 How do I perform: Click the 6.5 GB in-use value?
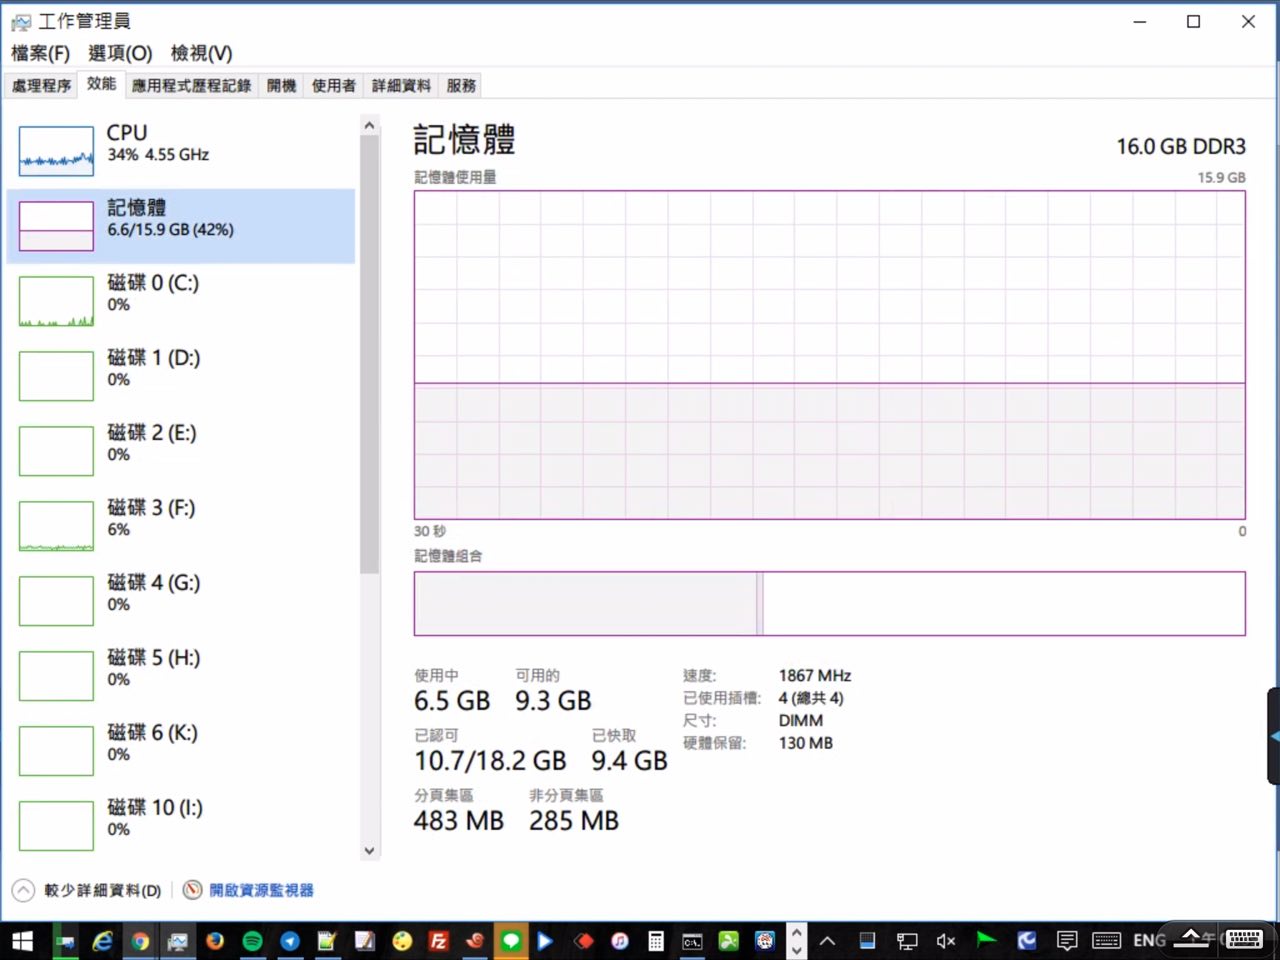(452, 701)
